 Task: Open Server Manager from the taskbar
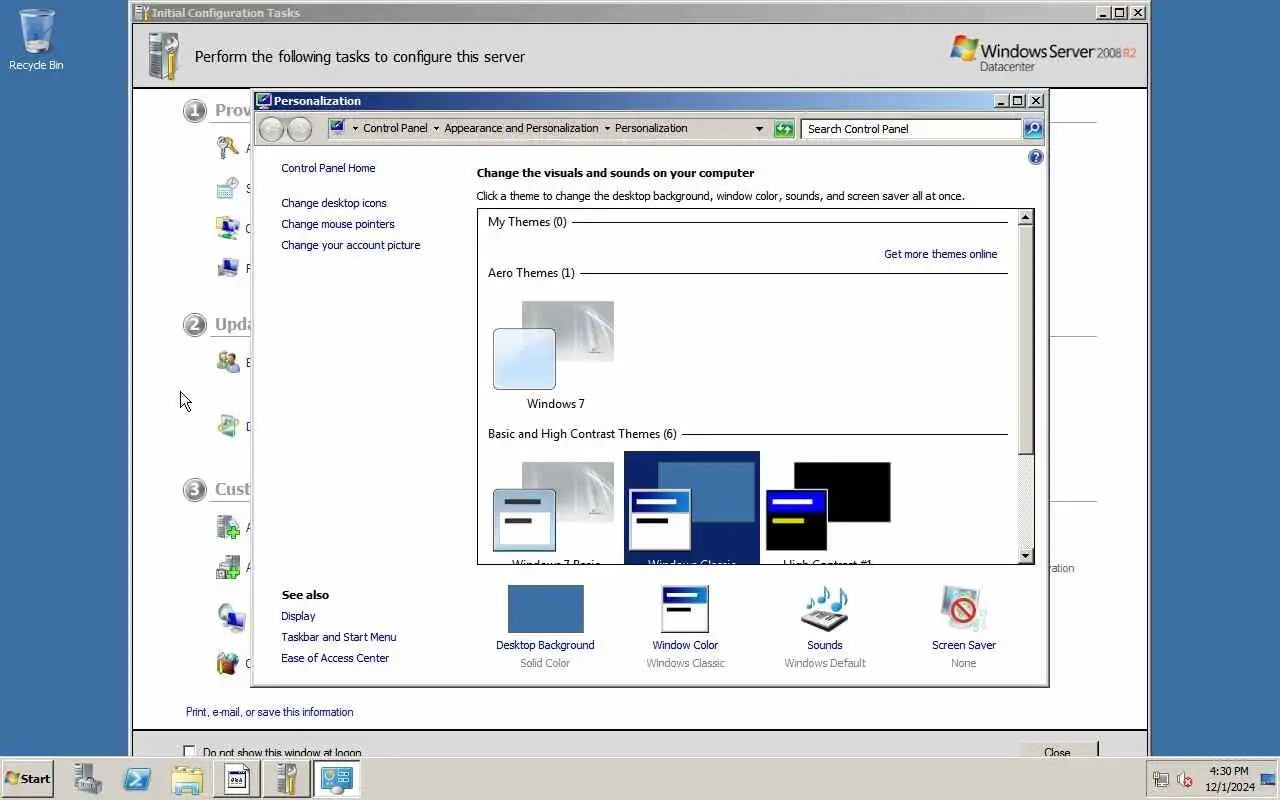88,778
